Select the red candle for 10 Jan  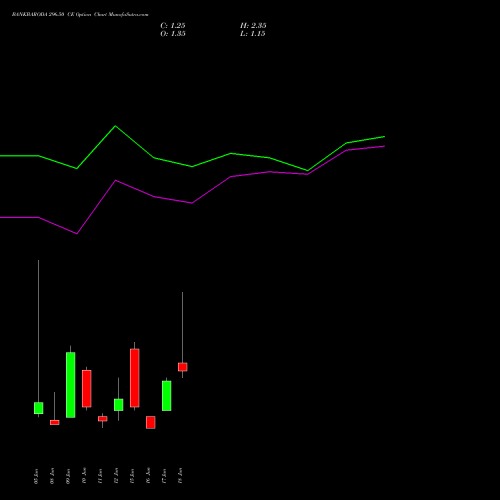point(87,389)
